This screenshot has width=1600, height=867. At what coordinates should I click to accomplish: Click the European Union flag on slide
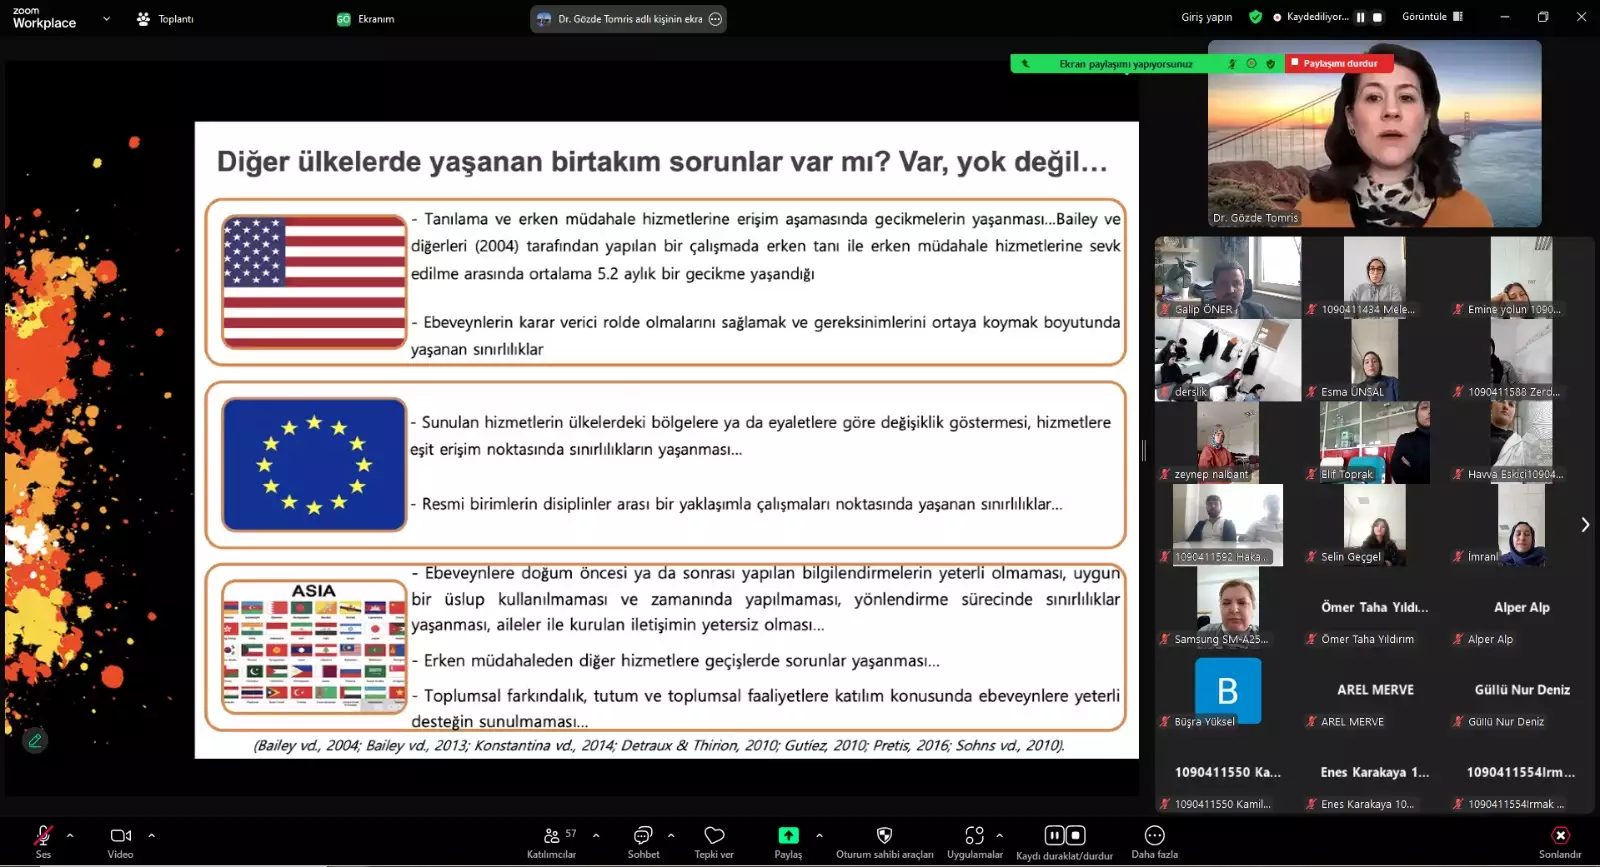[314, 464]
